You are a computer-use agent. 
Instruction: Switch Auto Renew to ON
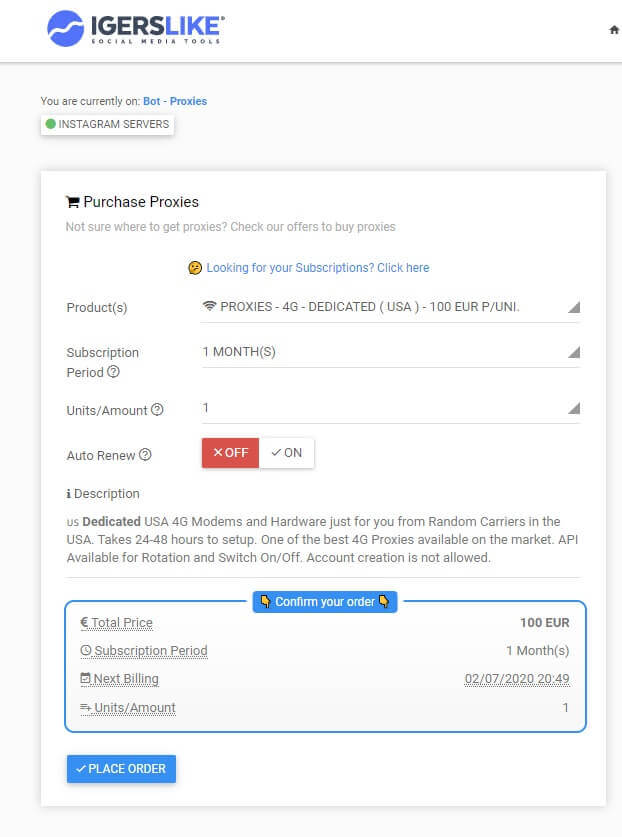[287, 453]
